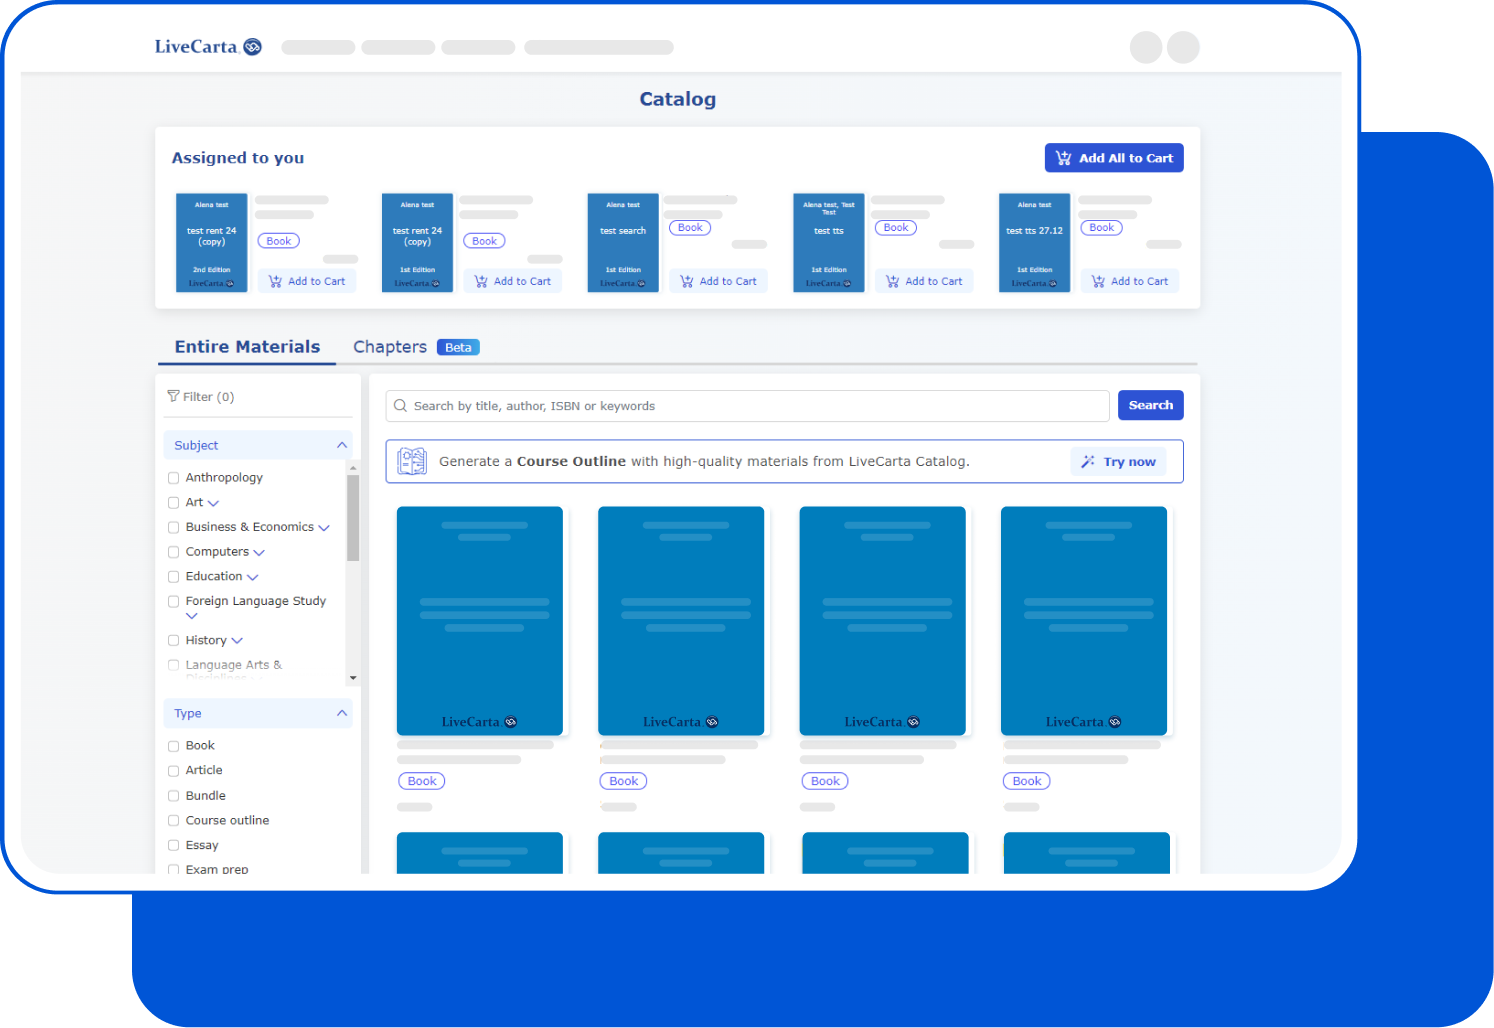Select the Entire Materials tab
Screen dimensions: 1494x1028
247,346
